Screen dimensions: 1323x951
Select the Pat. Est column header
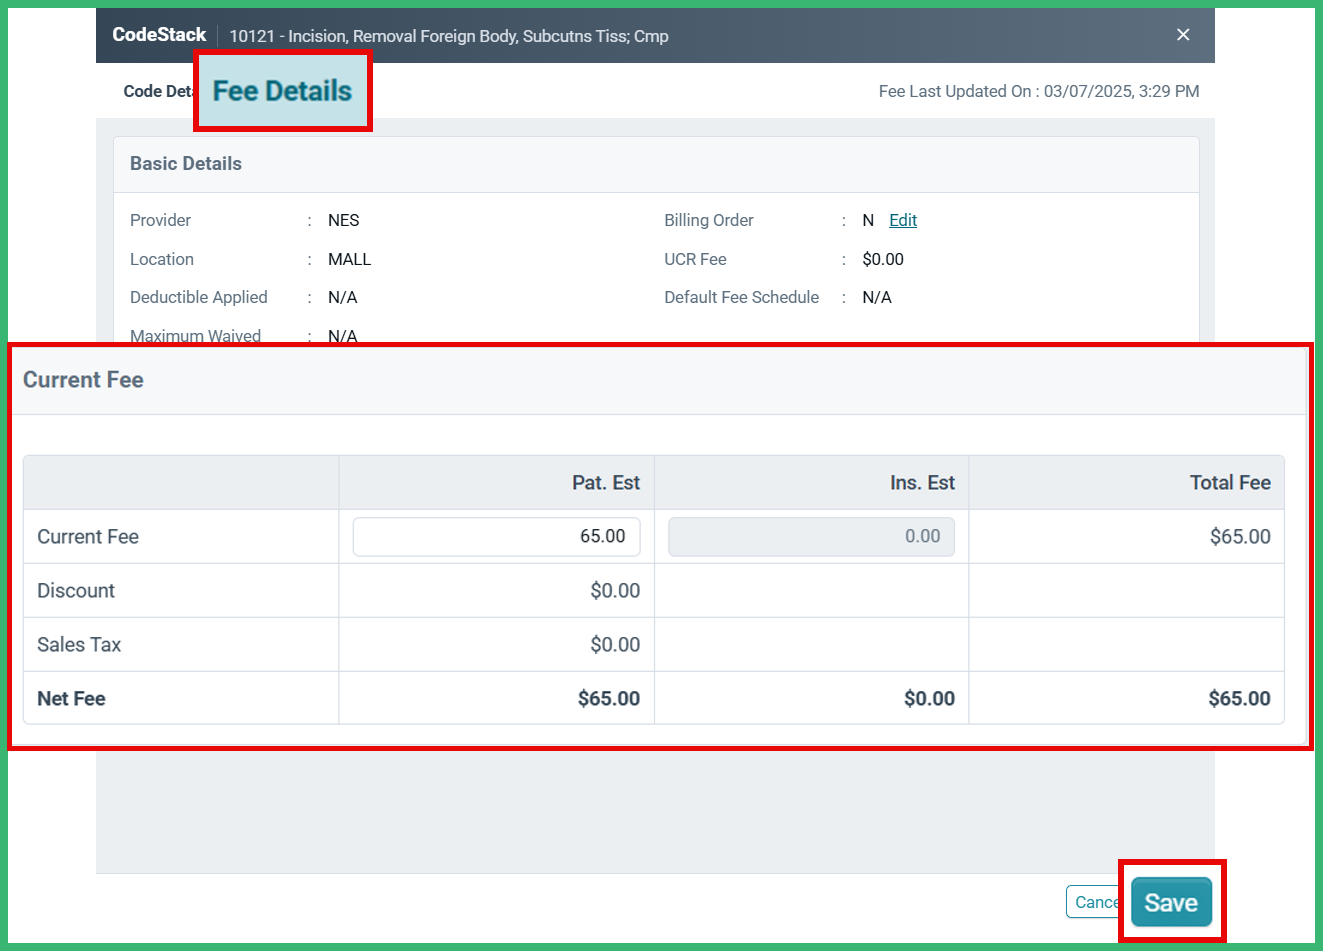(605, 483)
